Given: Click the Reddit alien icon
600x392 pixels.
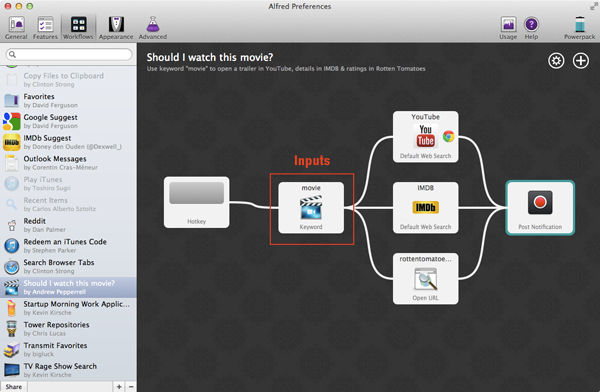Looking at the screenshot, I should (x=12, y=225).
